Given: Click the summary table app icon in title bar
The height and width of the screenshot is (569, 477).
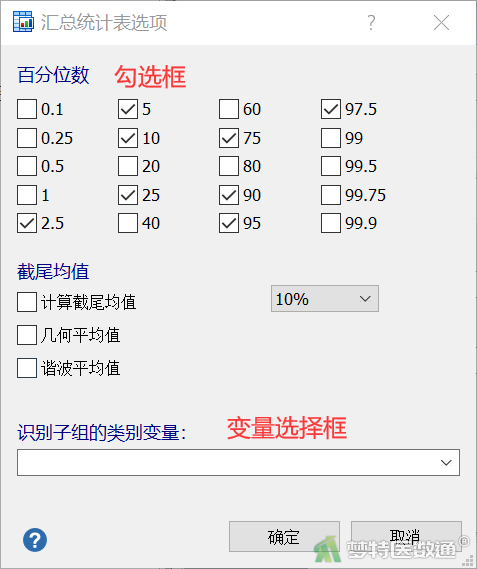Looking at the screenshot, I should point(23,22).
